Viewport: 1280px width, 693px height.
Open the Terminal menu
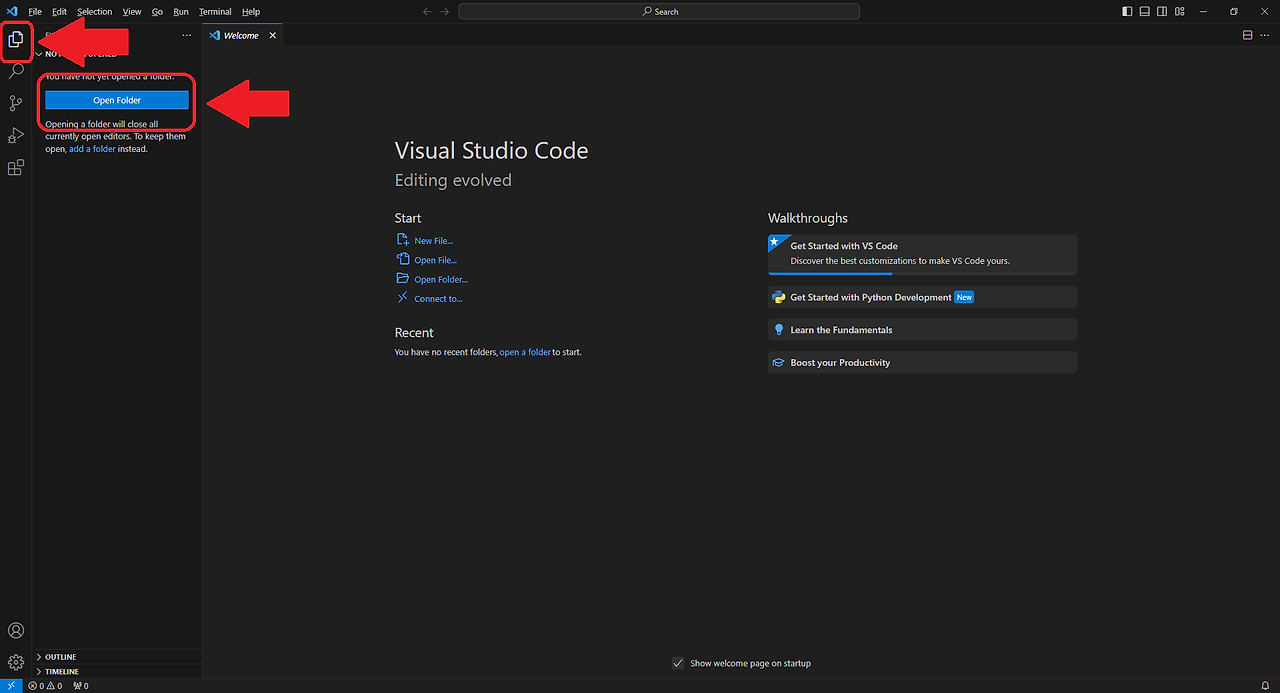point(215,11)
